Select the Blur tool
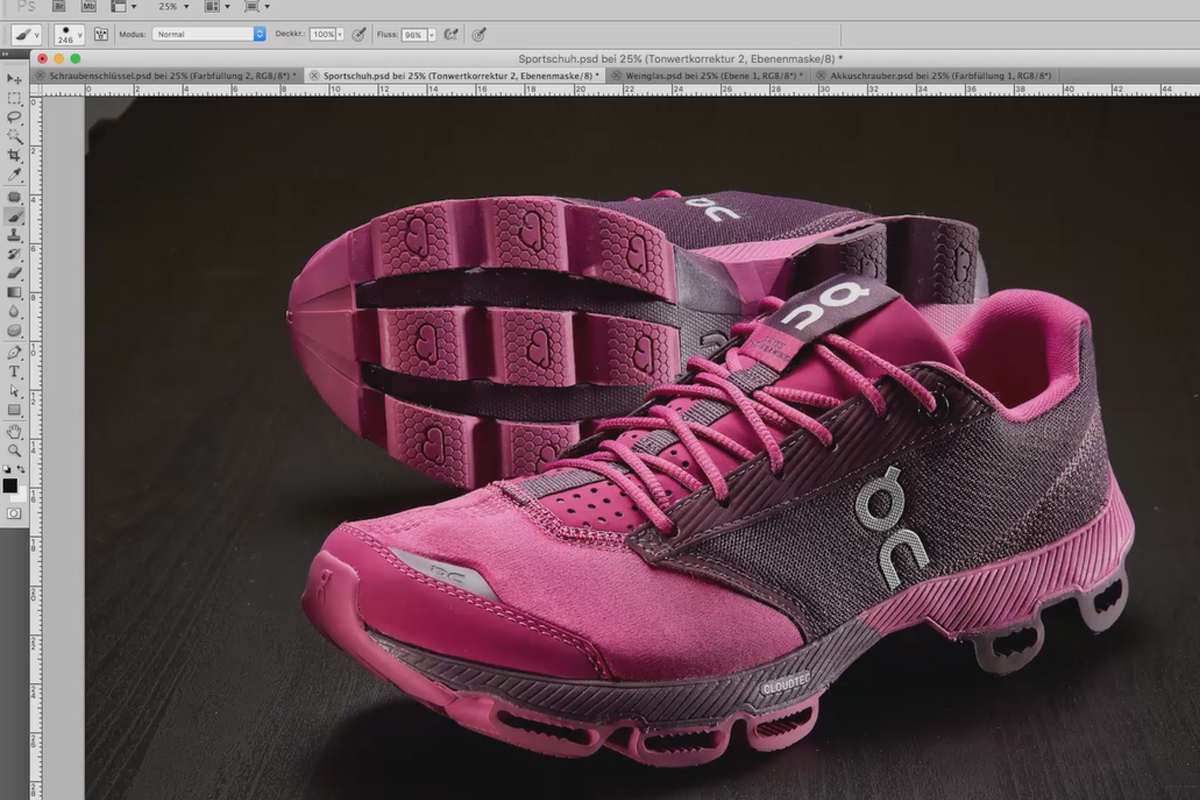This screenshot has height=800, width=1200. [14, 311]
